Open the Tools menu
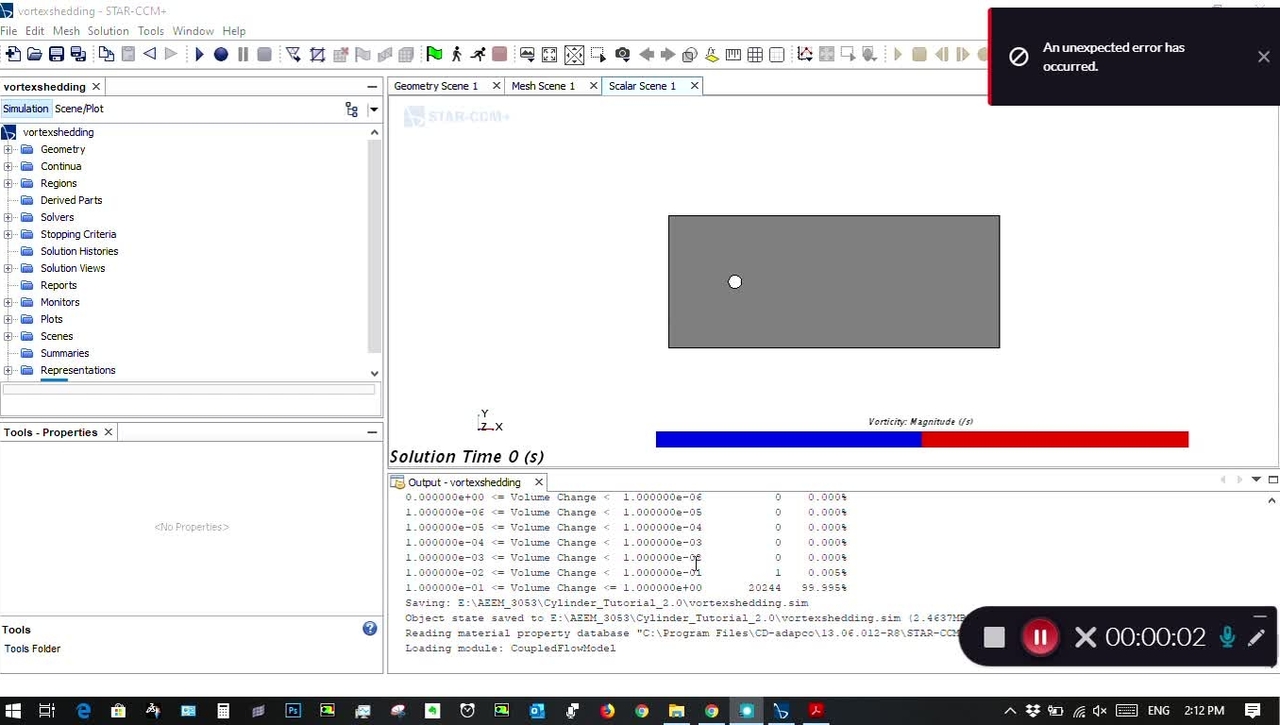This screenshot has width=1280, height=725. tap(151, 31)
